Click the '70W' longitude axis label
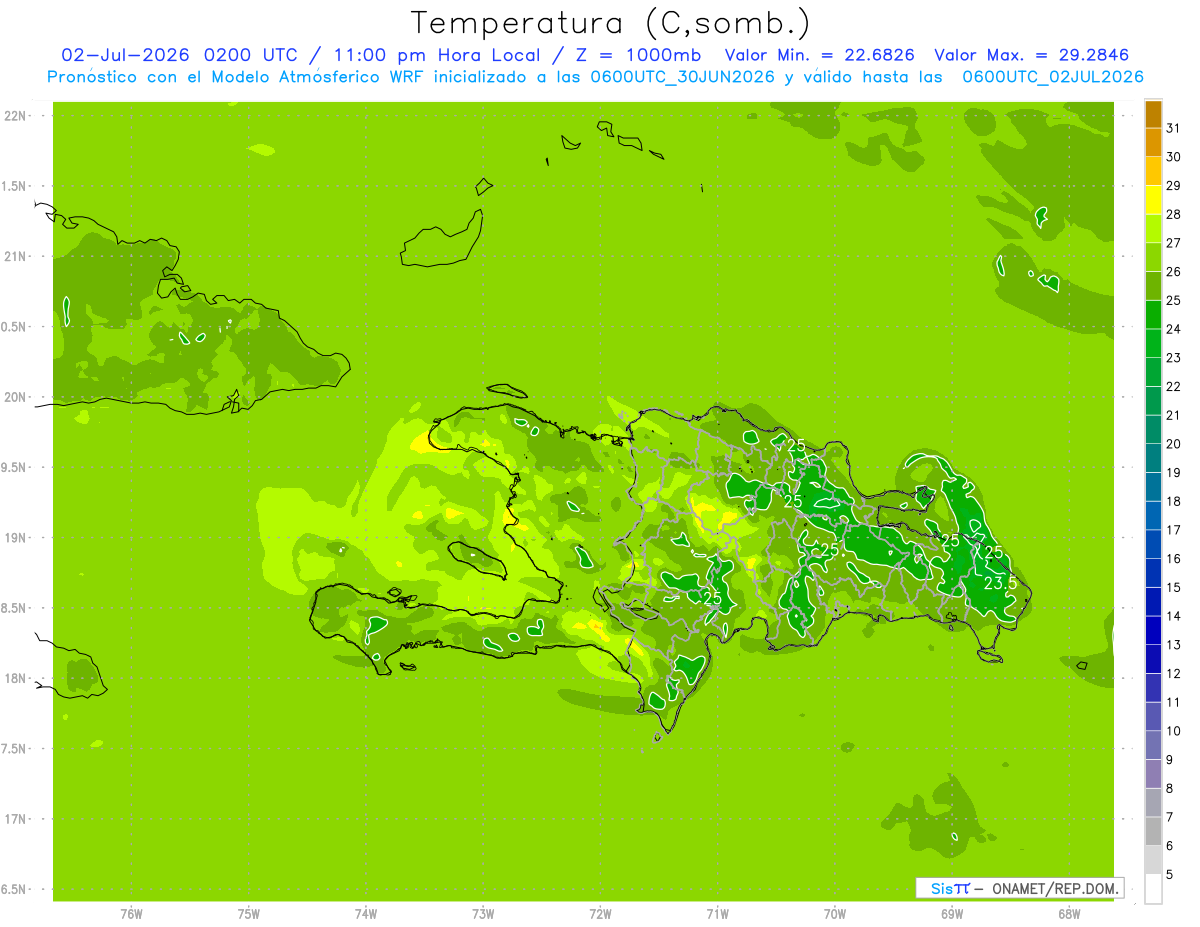1200x927 pixels. tap(835, 913)
